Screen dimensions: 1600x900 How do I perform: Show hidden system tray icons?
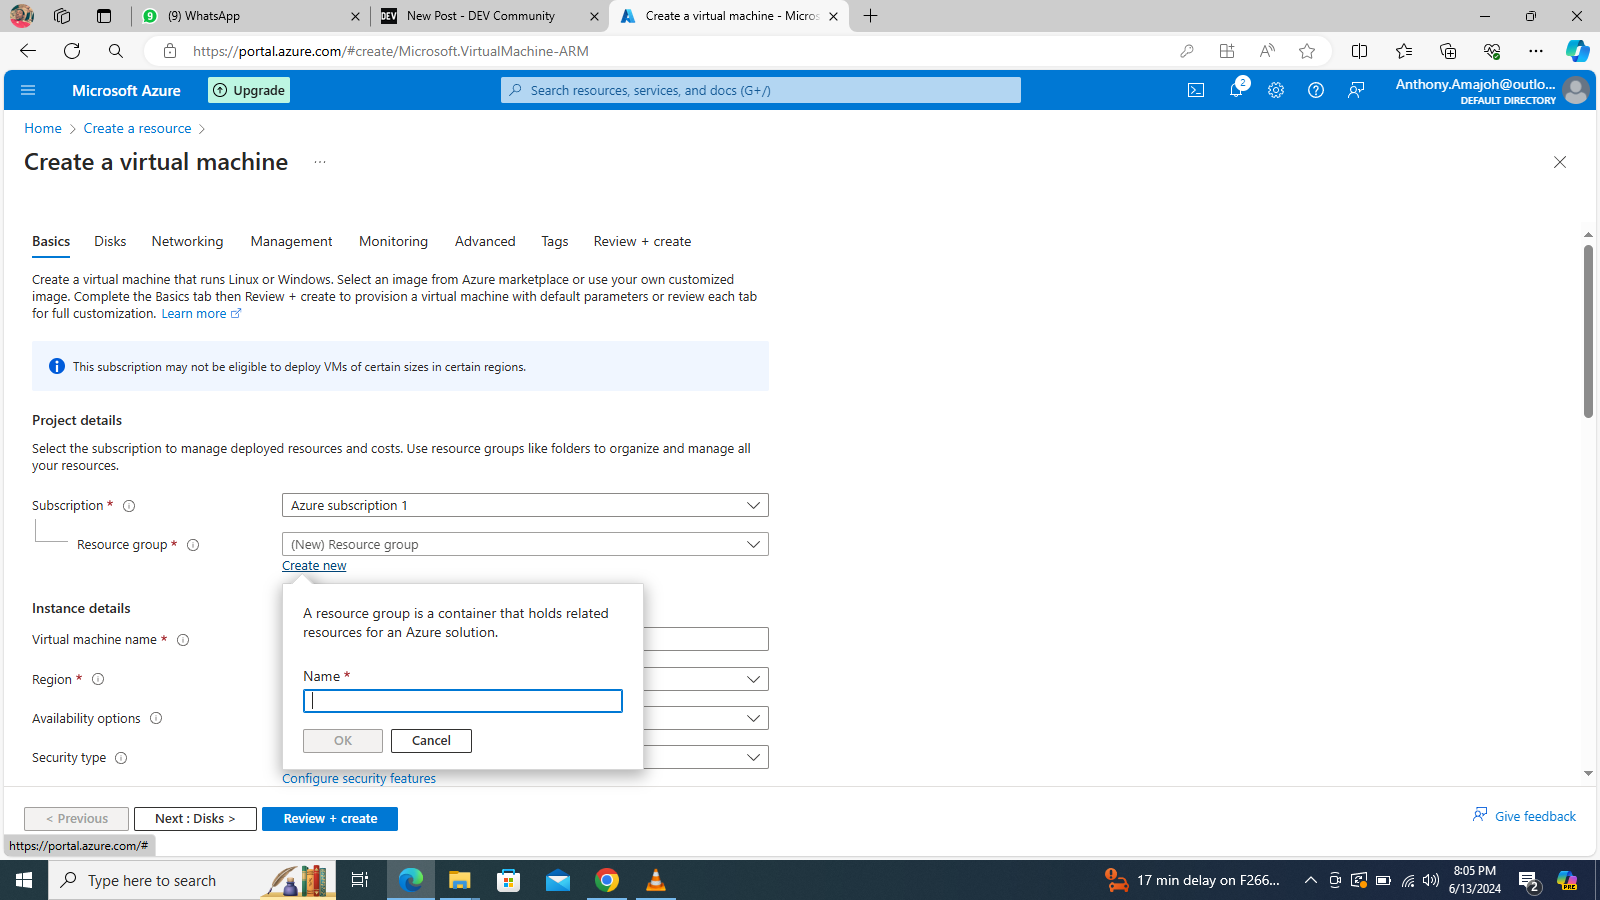1311,880
